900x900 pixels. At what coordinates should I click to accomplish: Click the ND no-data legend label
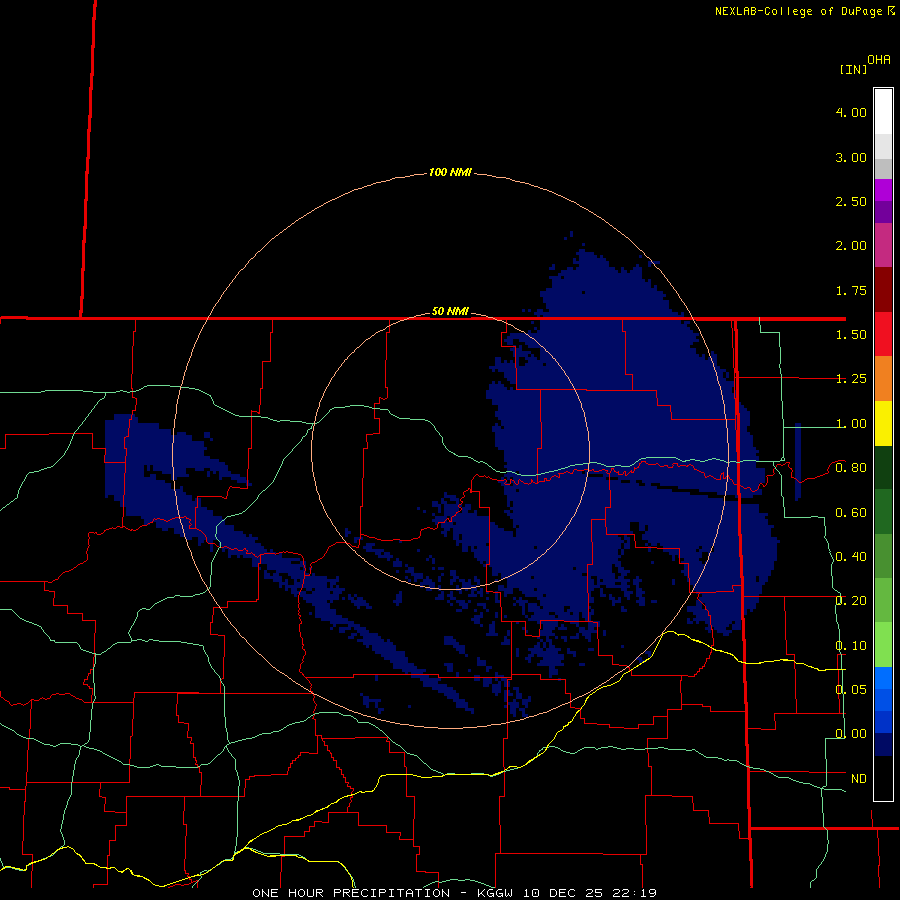(x=859, y=779)
